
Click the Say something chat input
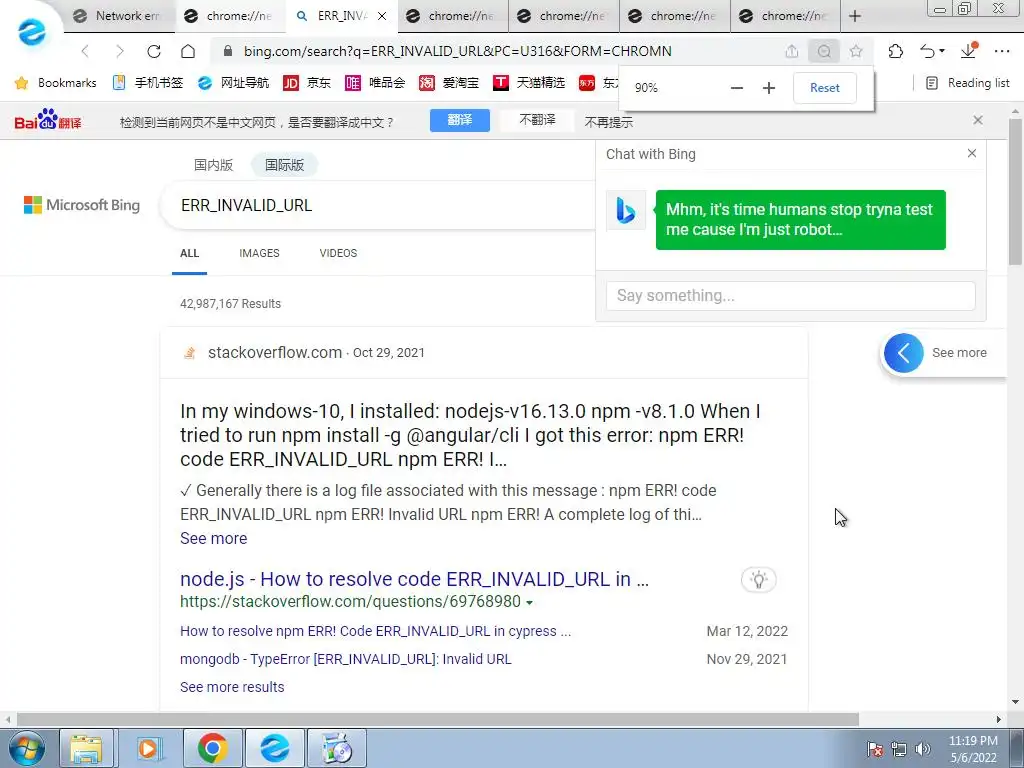tap(790, 296)
